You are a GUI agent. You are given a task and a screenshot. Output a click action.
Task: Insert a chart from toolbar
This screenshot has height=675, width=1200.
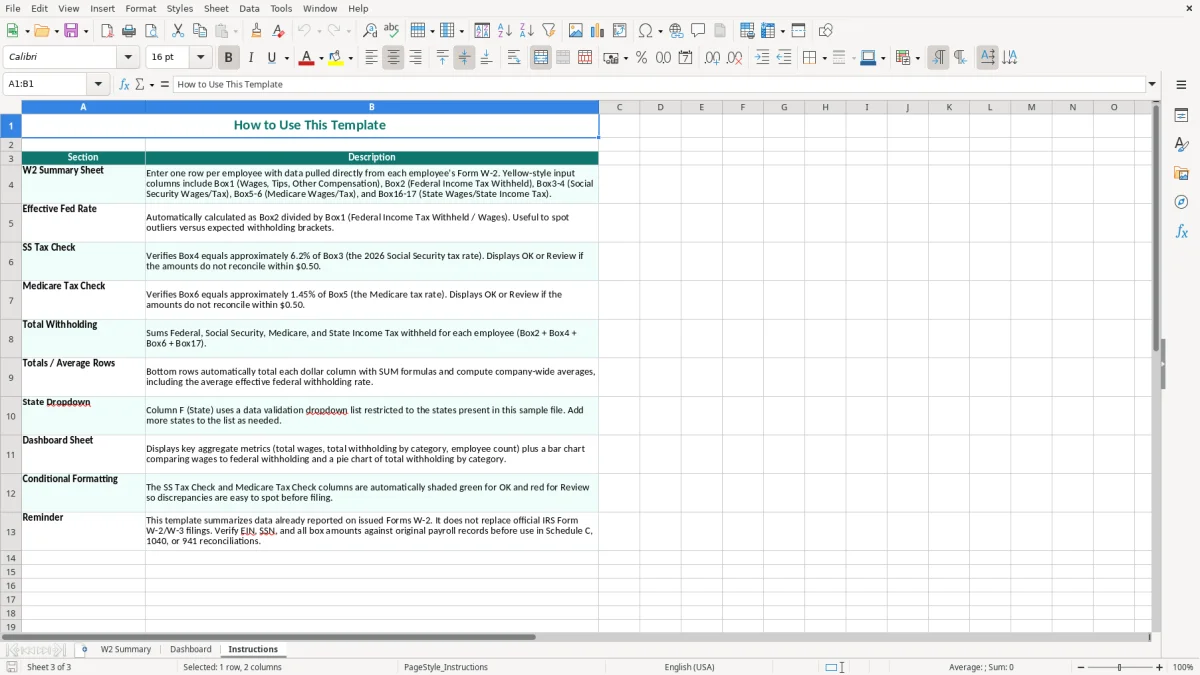(598, 31)
